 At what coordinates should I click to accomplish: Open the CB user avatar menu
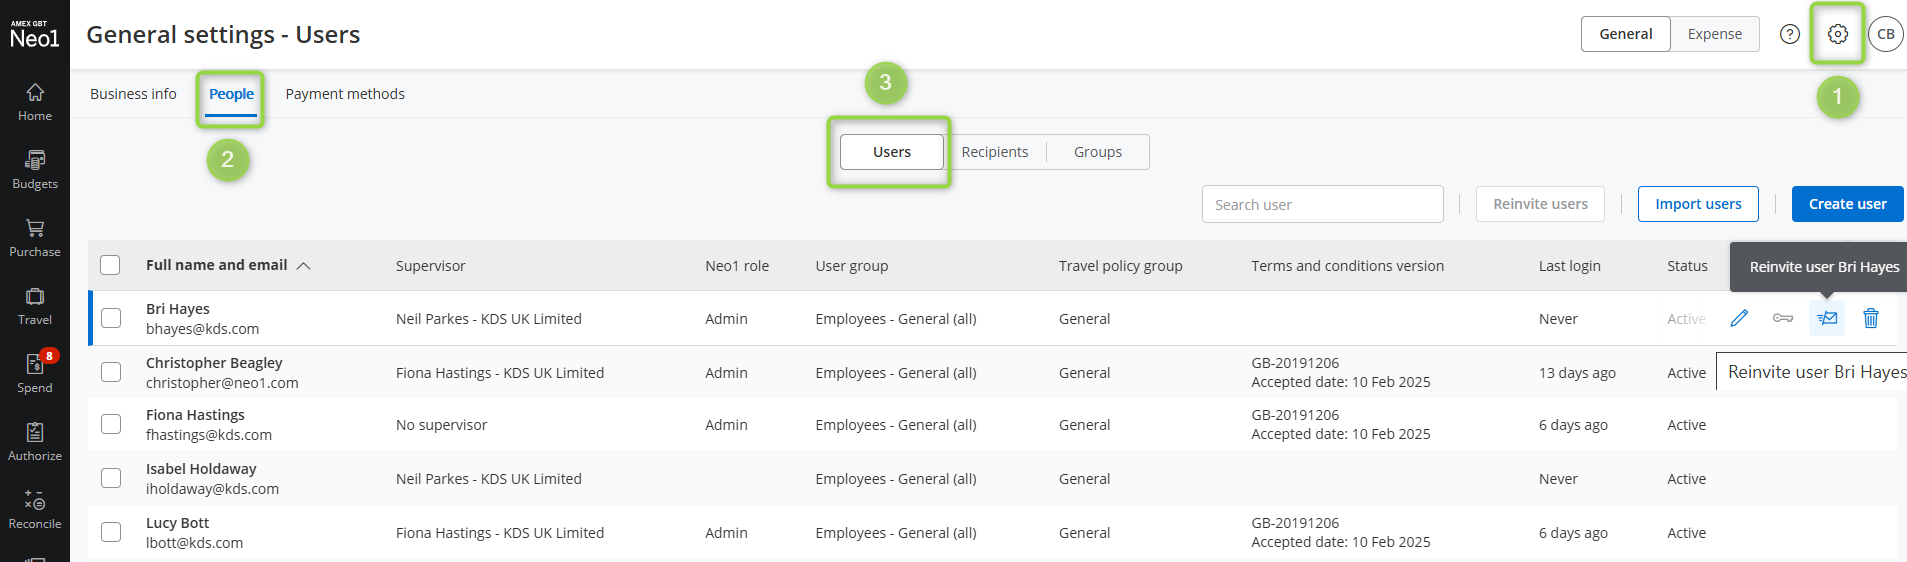point(1886,34)
